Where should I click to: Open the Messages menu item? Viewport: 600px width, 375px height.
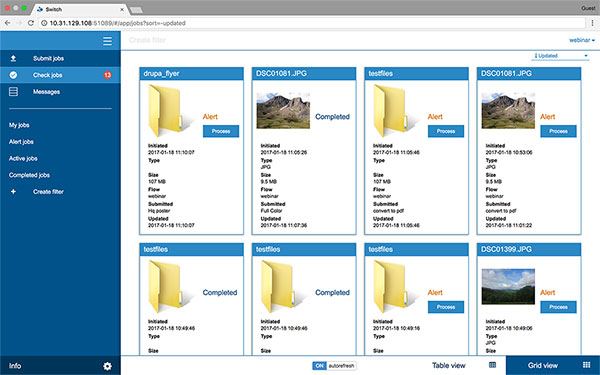pos(60,92)
